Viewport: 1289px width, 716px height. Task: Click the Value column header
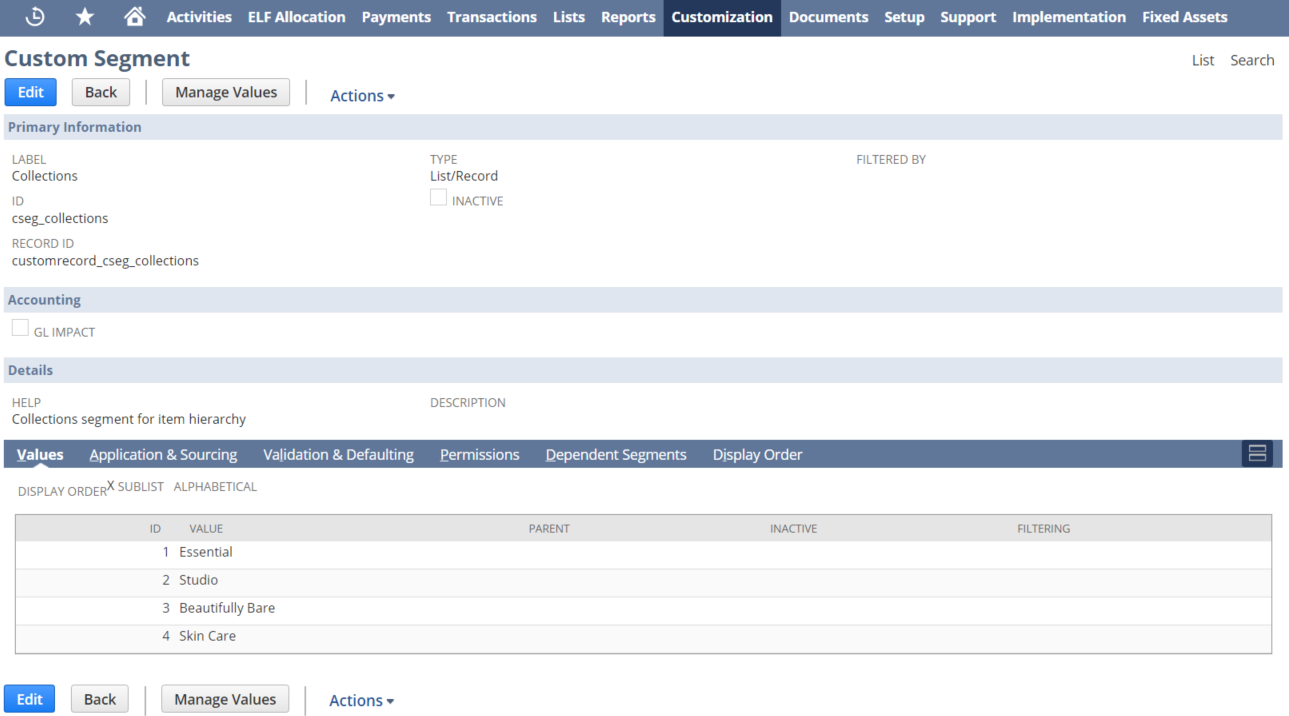(206, 528)
